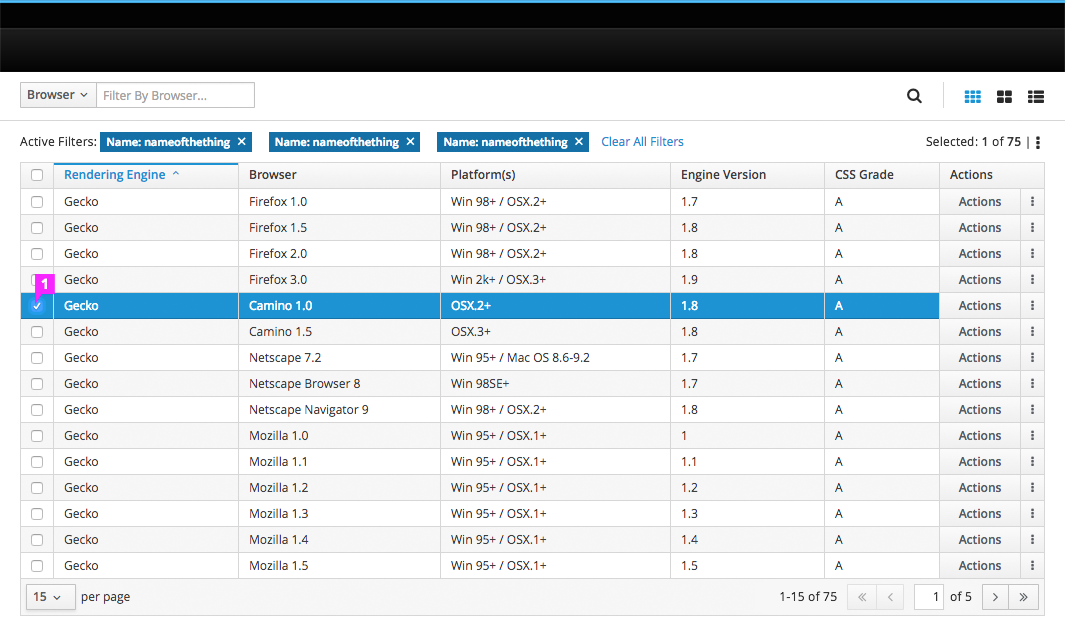Screen dimensions: 1065x634
Task: Open kebab menu for Firefox 2.0 row
Action: (1032, 253)
